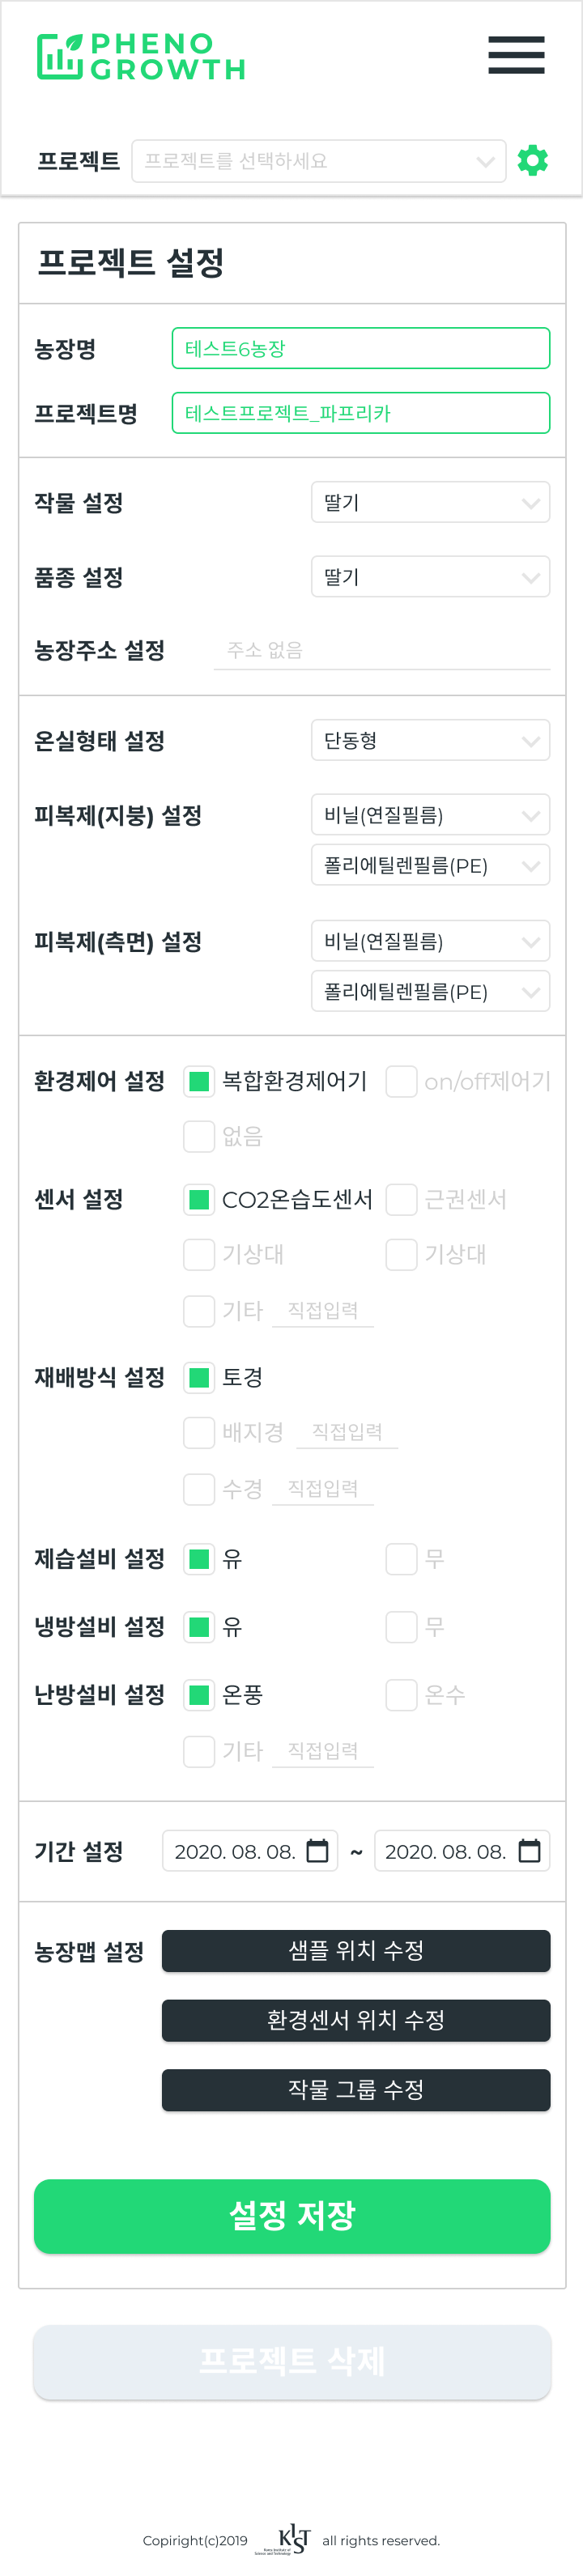The width and height of the screenshot is (583, 2576).
Task: Click the 설정 저장 button
Action: point(292,2216)
